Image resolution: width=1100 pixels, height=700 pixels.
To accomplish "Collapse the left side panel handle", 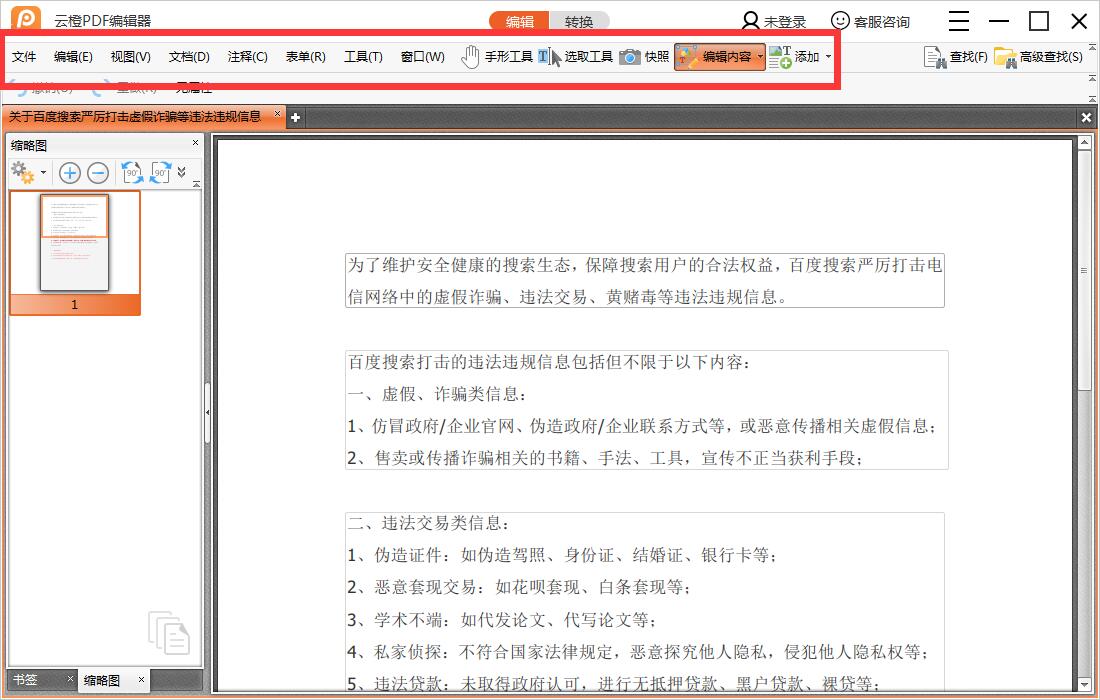I will (208, 412).
